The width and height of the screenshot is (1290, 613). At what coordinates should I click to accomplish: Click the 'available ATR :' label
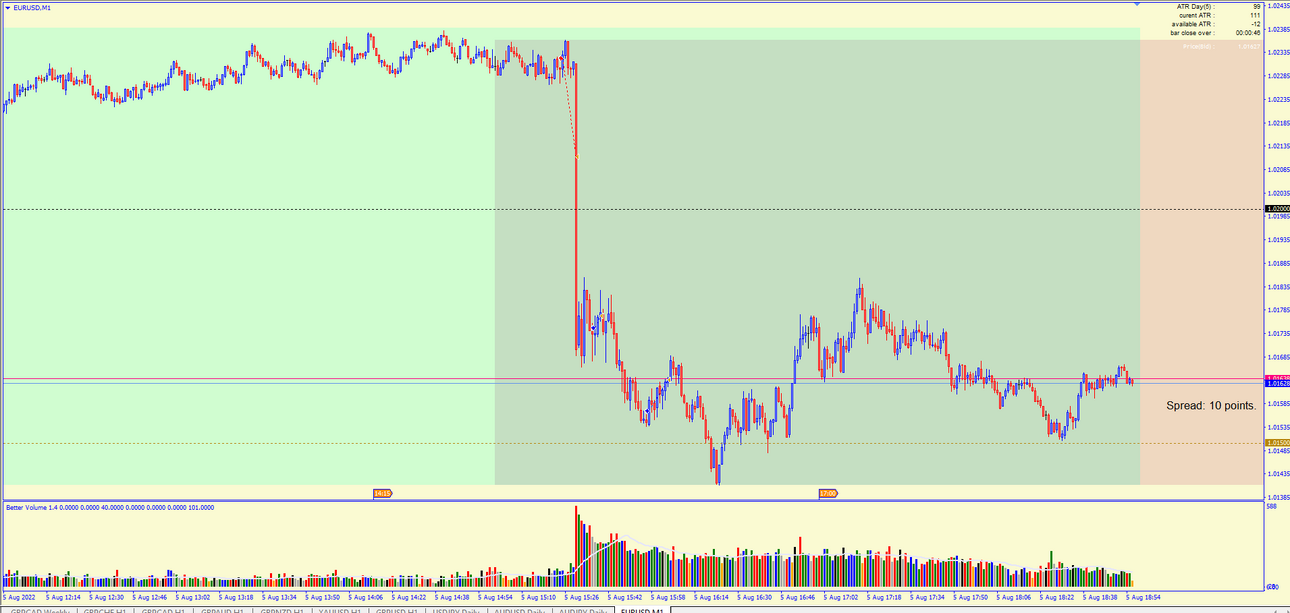[x=1192, y=24]
